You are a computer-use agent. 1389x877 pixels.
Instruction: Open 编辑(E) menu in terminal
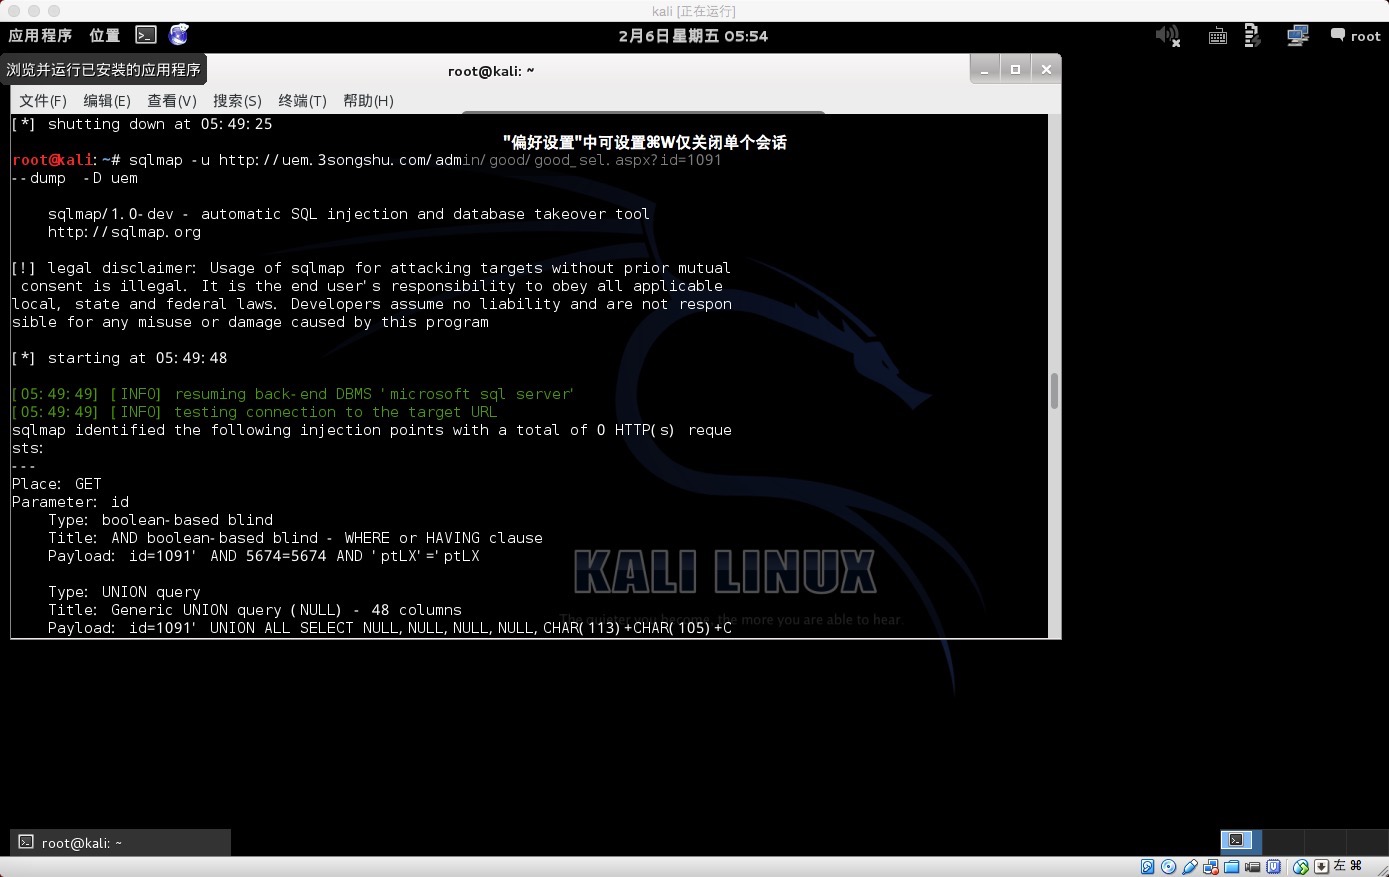click(107, 101)
